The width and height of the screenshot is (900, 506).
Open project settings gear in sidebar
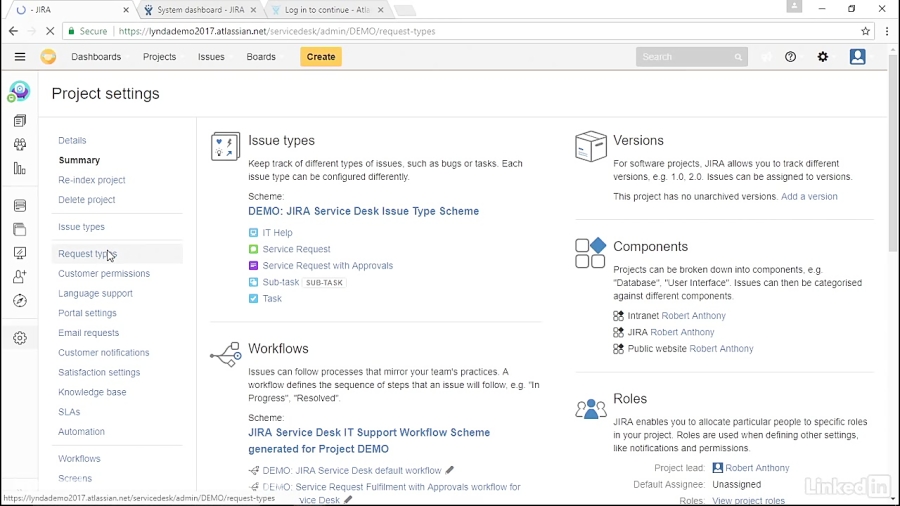(x=20, y=338)
